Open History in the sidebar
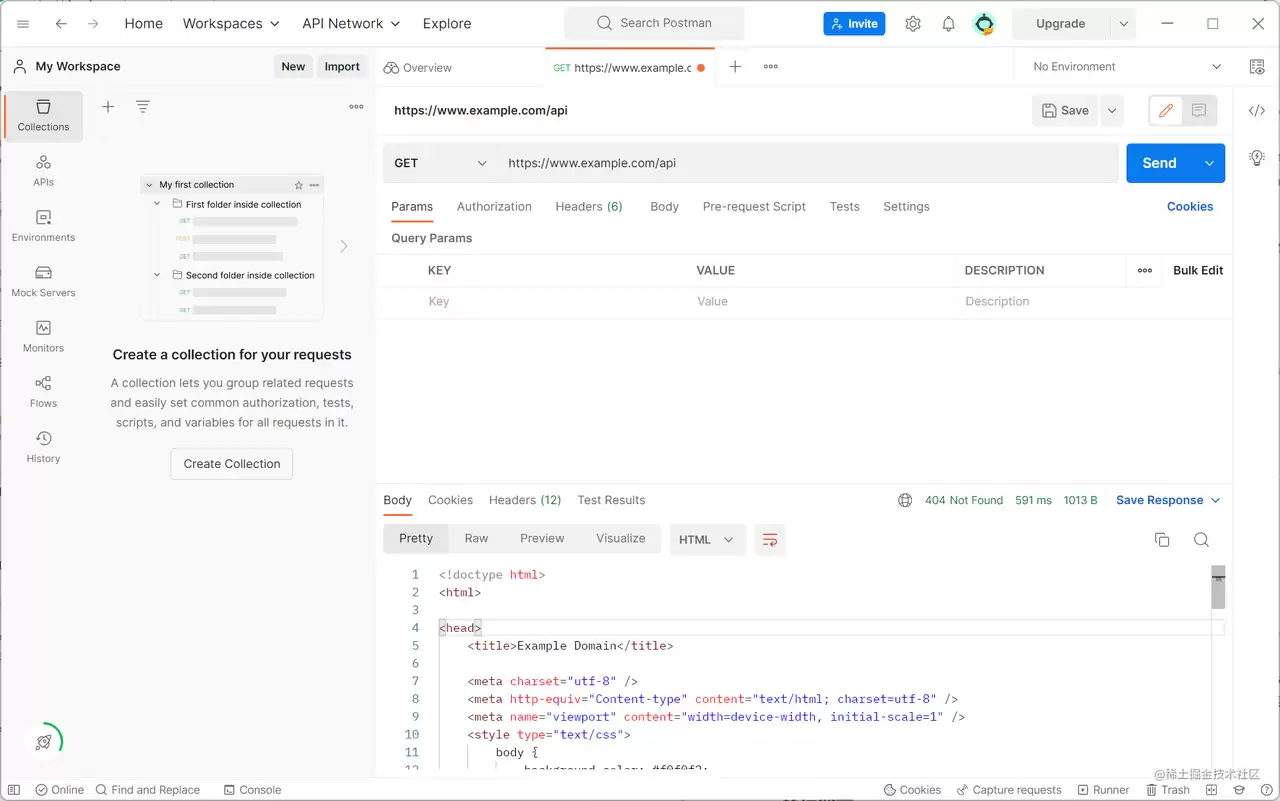Viewport: 1280px width, 801px height. [43, 447]
